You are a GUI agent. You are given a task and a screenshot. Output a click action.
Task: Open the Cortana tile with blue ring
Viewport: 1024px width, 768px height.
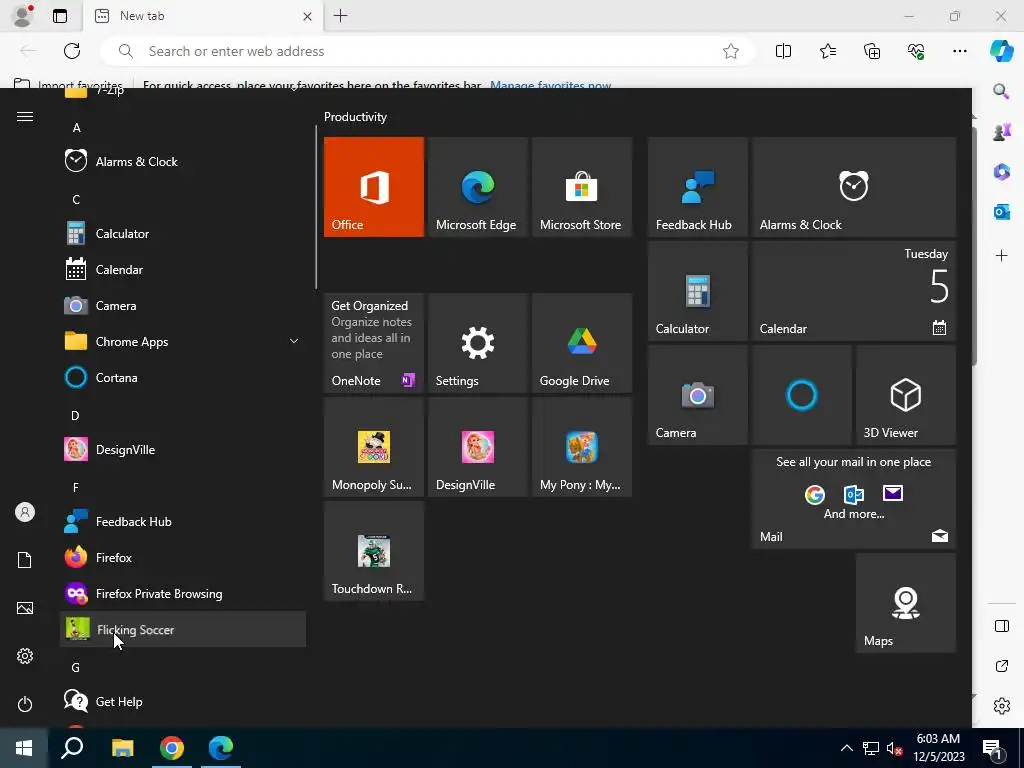click(801, 395)
